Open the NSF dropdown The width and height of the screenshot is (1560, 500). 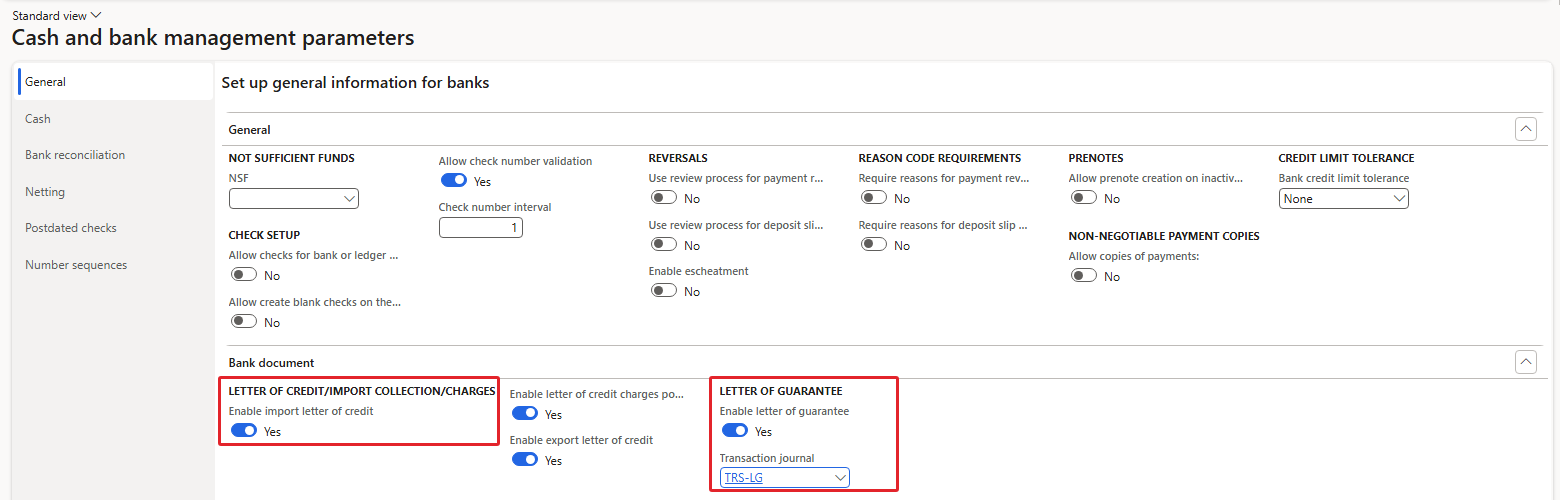tap(294, 198)
